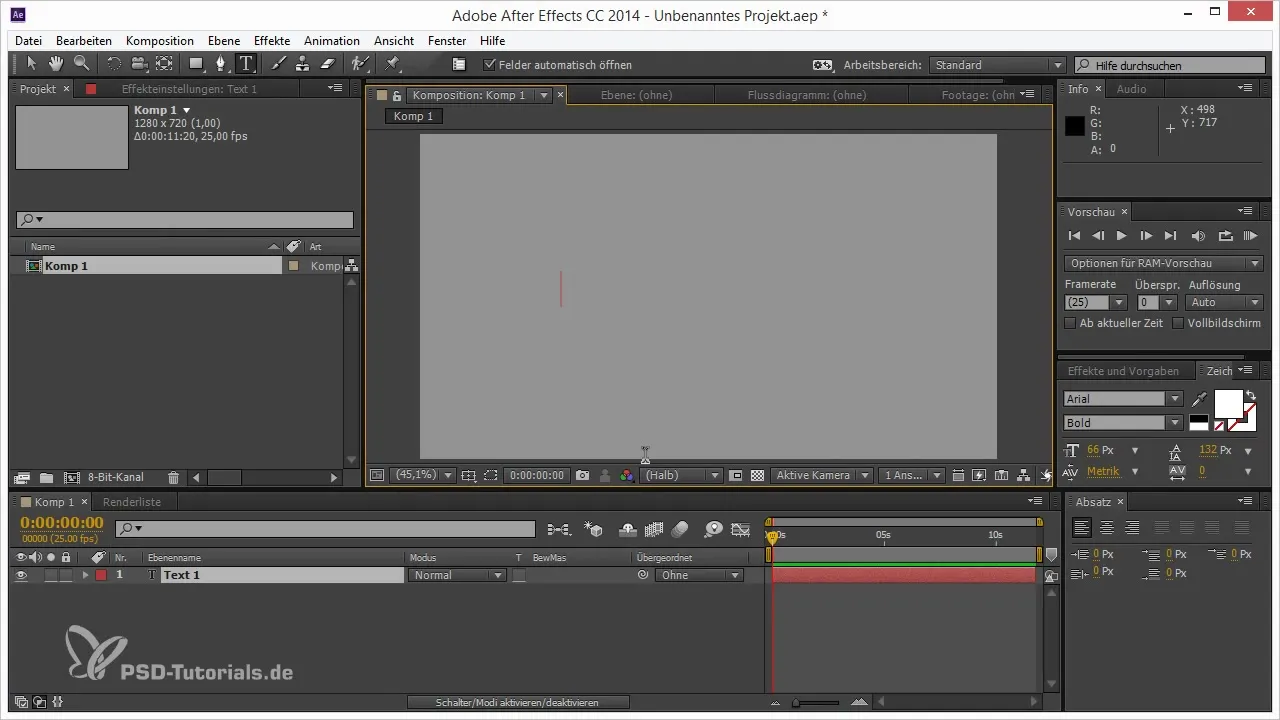This screenshot has height=720, width=1280.
Task: Create new folder in Project panel
Action: (x=46, y=478)
